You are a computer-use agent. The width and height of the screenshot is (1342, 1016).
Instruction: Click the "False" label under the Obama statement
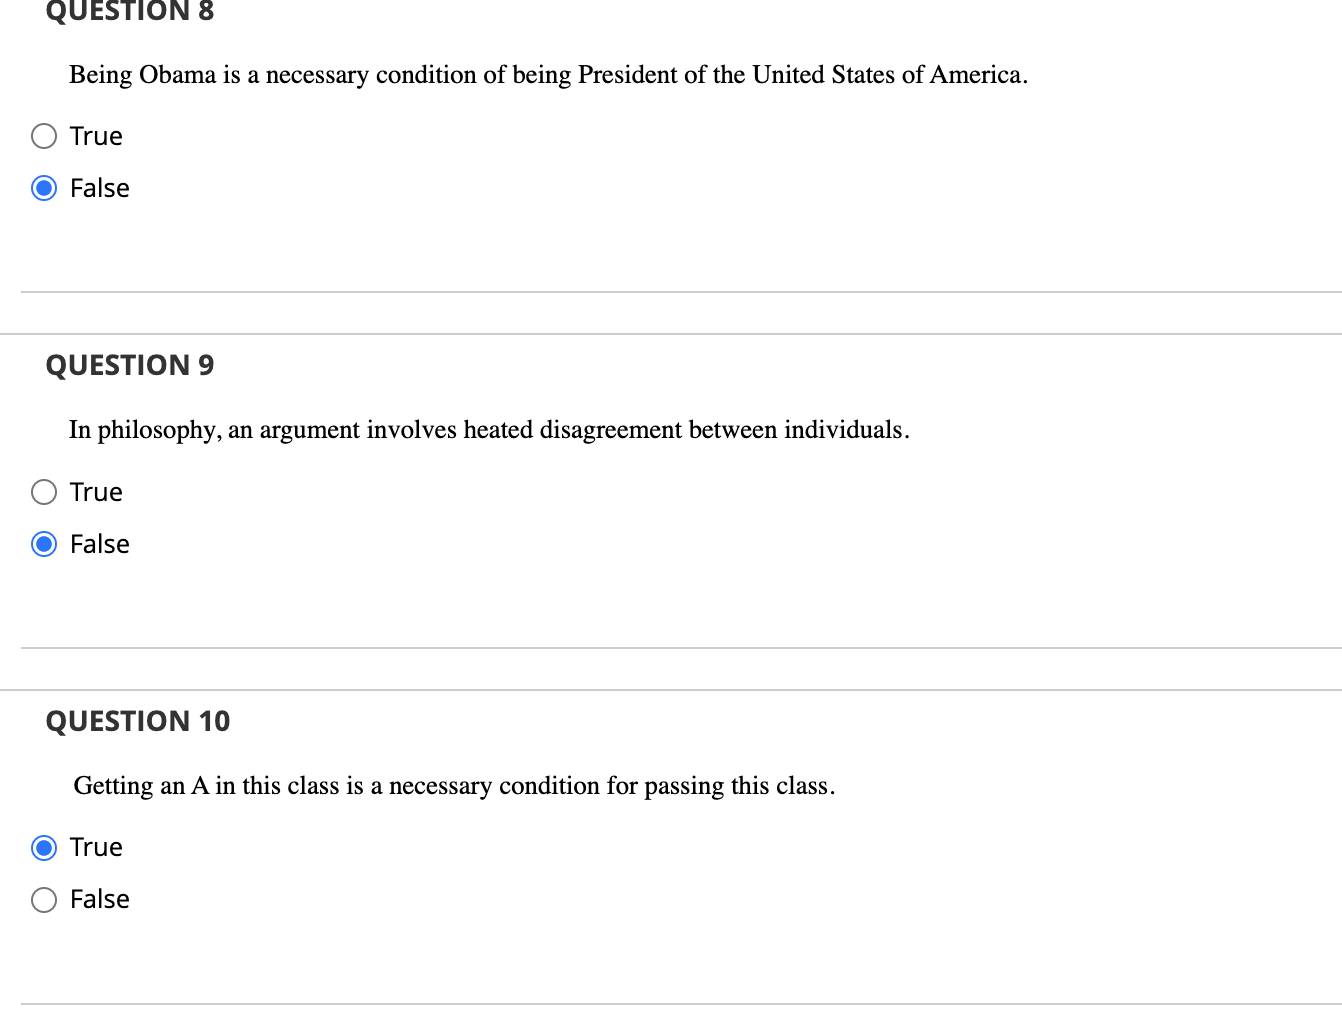click(100, 188)
